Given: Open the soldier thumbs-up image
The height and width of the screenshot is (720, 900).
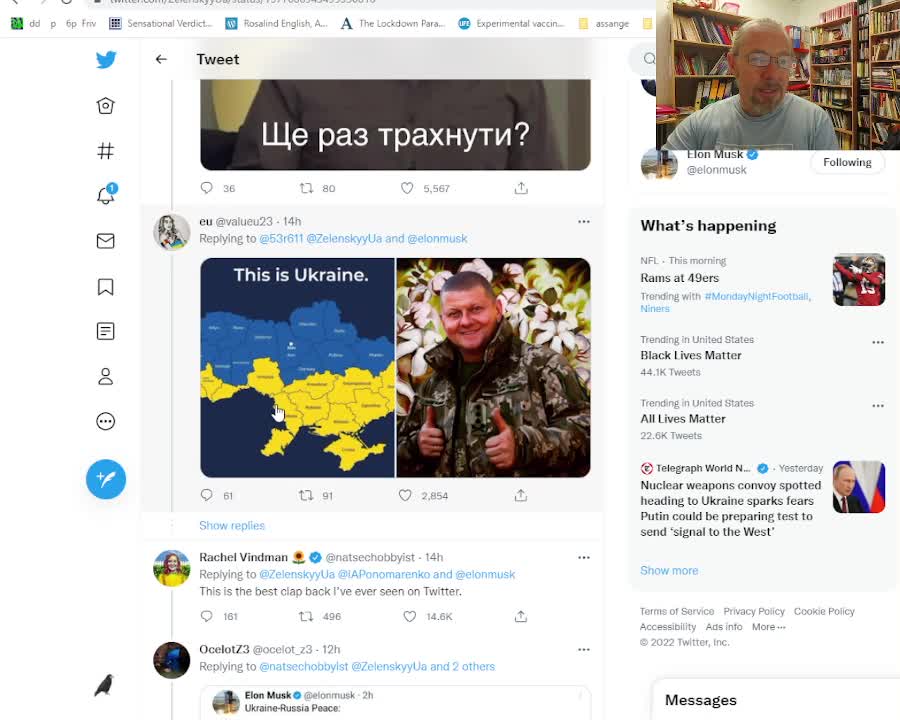Looking at the screenshot, I should [494, 367].
